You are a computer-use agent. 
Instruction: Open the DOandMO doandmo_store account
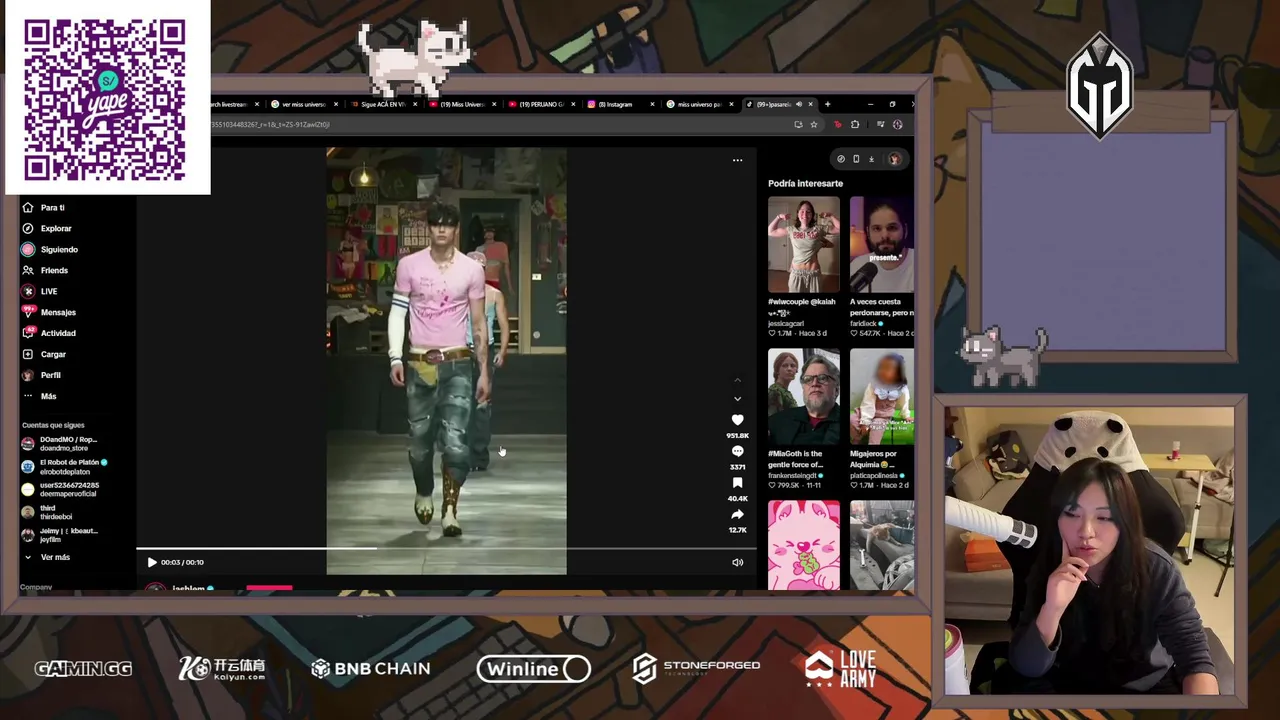point(60,443)
